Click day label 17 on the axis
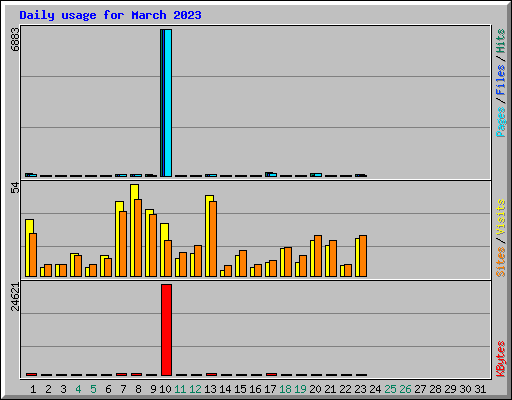This screenshot has width=512, height=400. click(270, 389)
